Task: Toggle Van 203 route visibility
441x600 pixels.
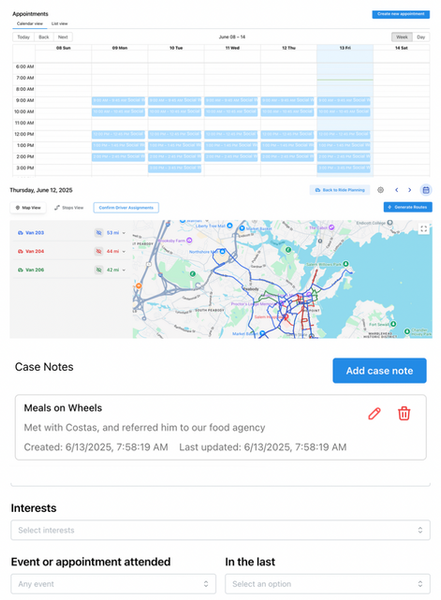Action: tap(99, 233)
